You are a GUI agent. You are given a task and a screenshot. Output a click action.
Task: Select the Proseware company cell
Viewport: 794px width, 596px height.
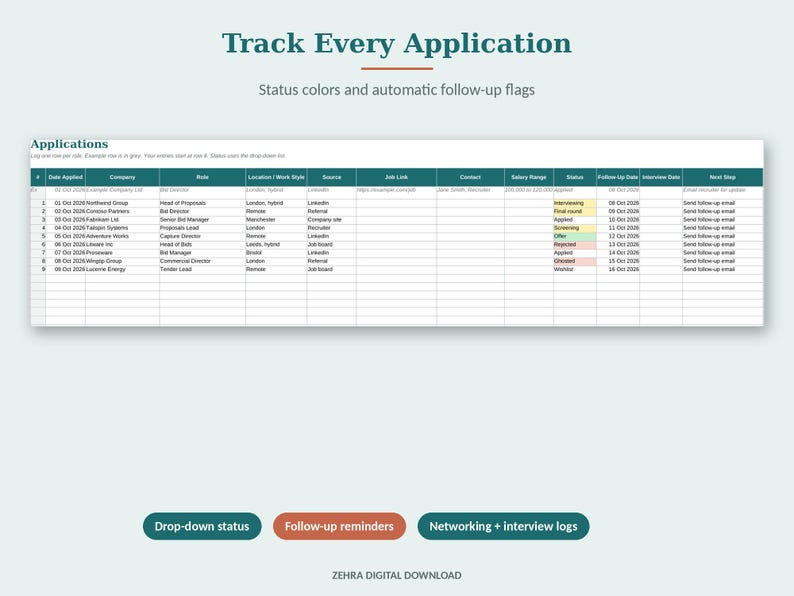click(x=123, y=253)
